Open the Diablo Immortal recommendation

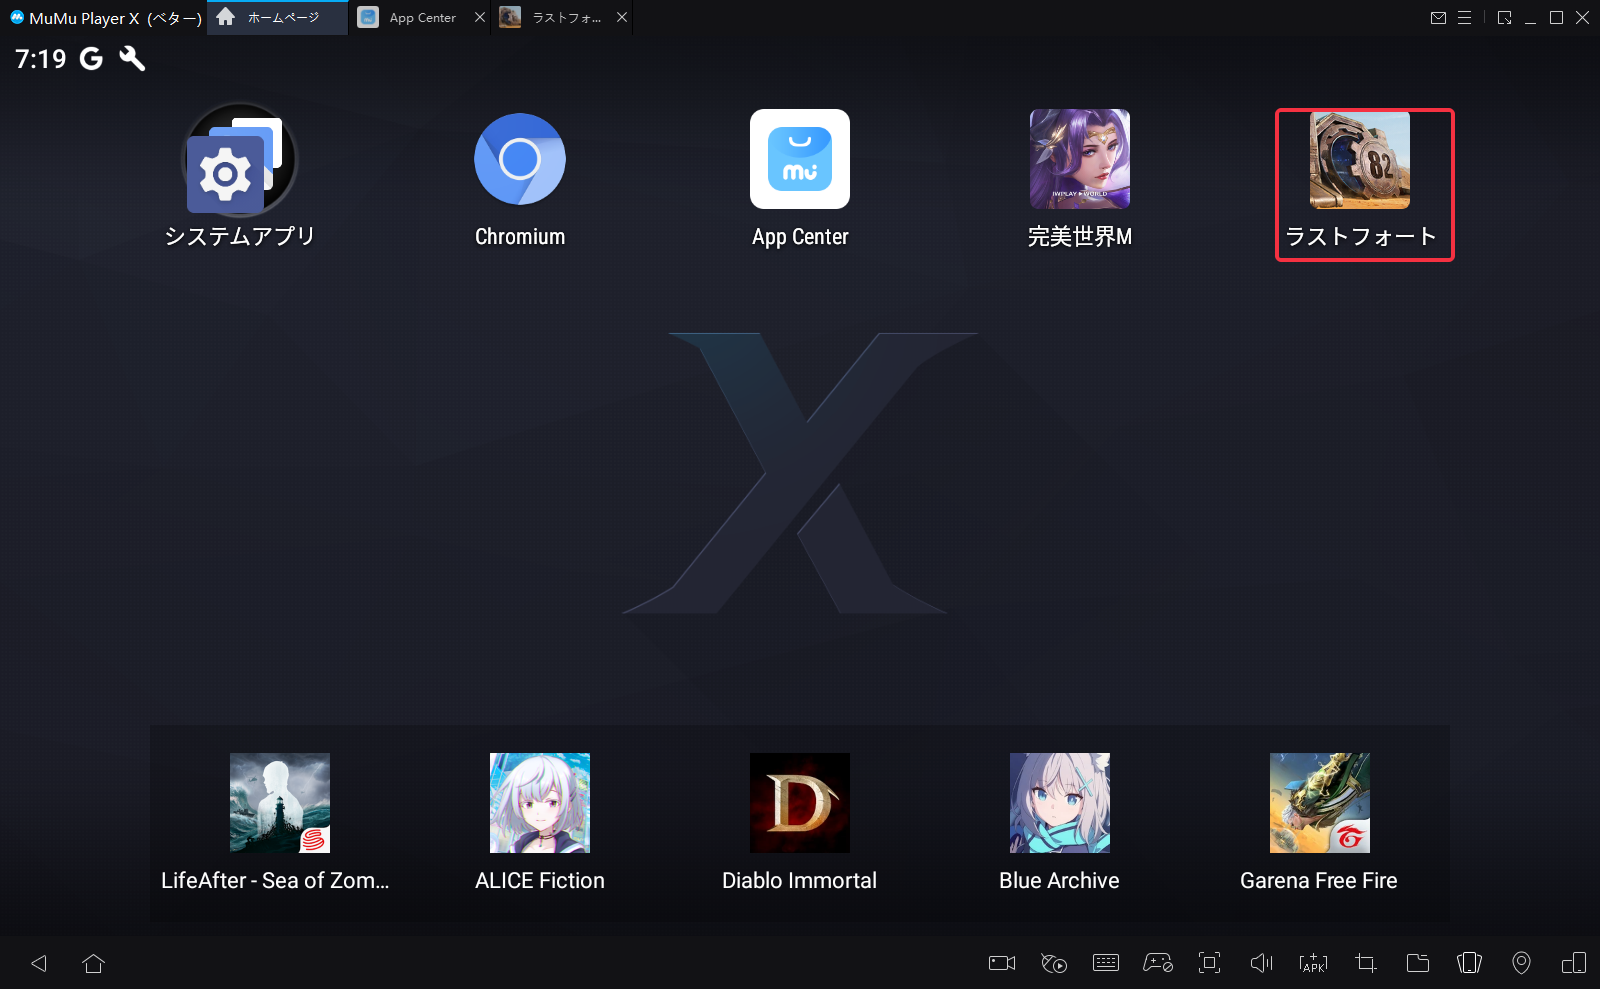[x=800, y=803]
